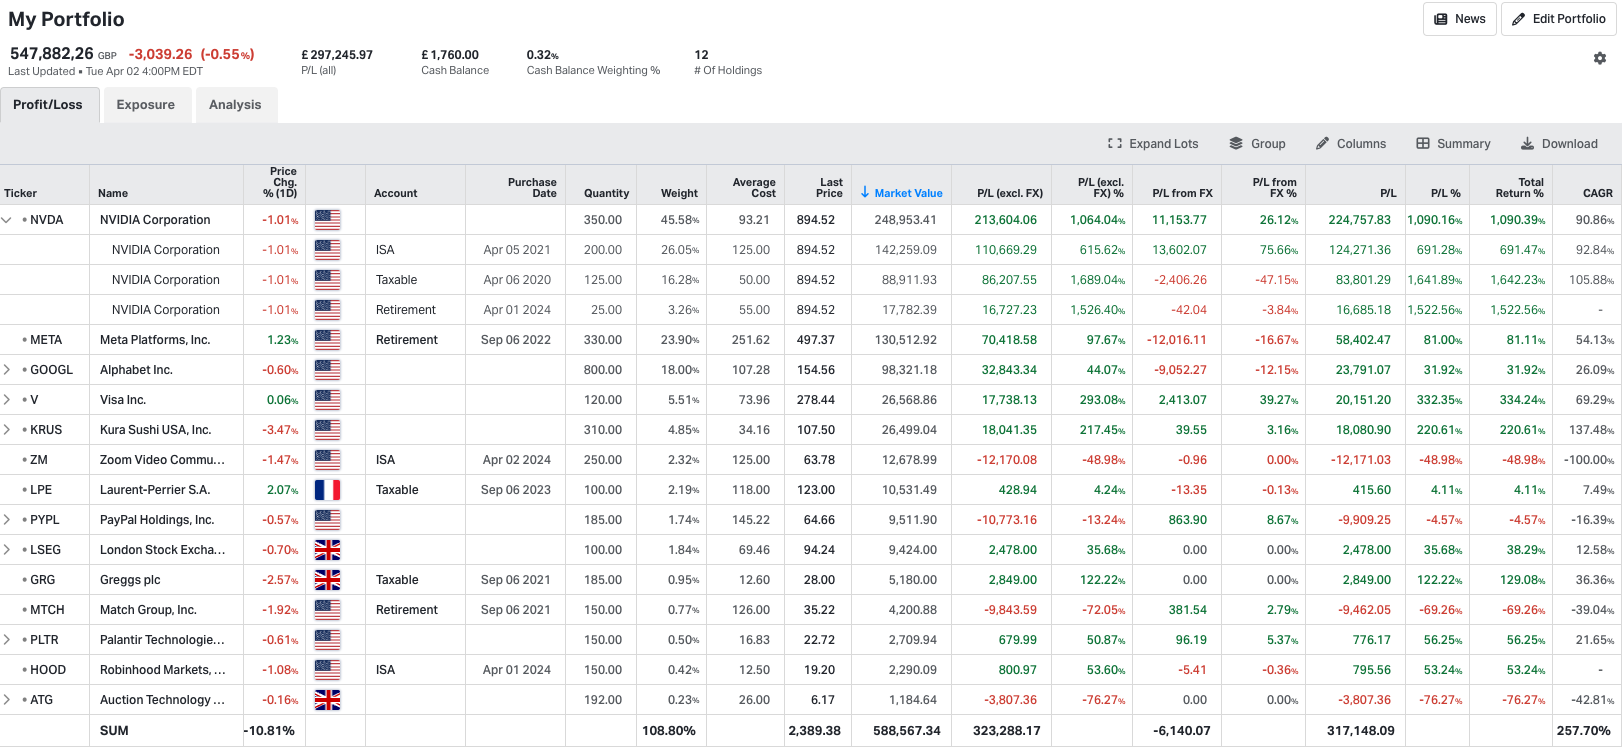Click the US flag in META row
This screenshot has height=748, width=1622.
(x=327, y=340)
